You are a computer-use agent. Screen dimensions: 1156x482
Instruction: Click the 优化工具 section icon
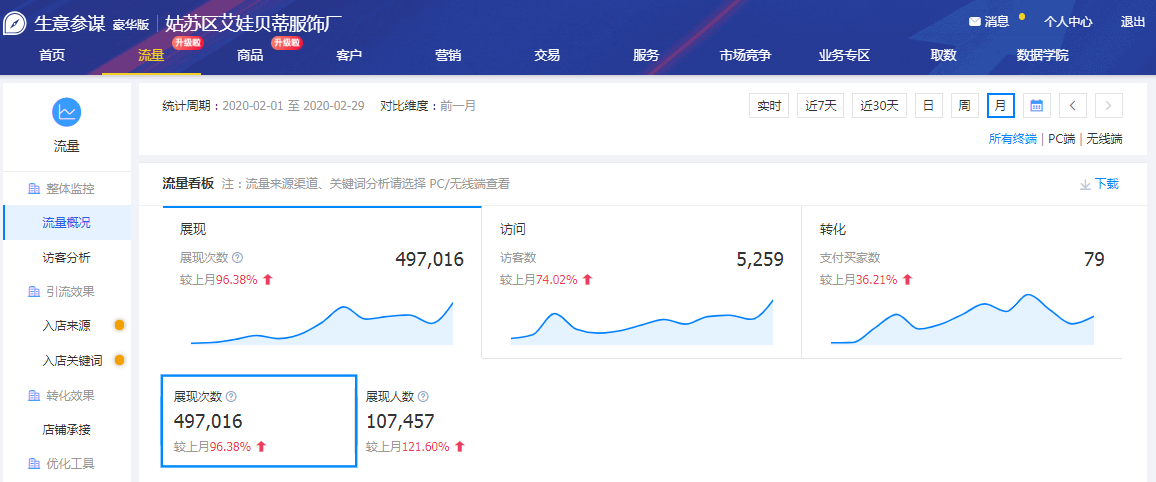(33, 464)
